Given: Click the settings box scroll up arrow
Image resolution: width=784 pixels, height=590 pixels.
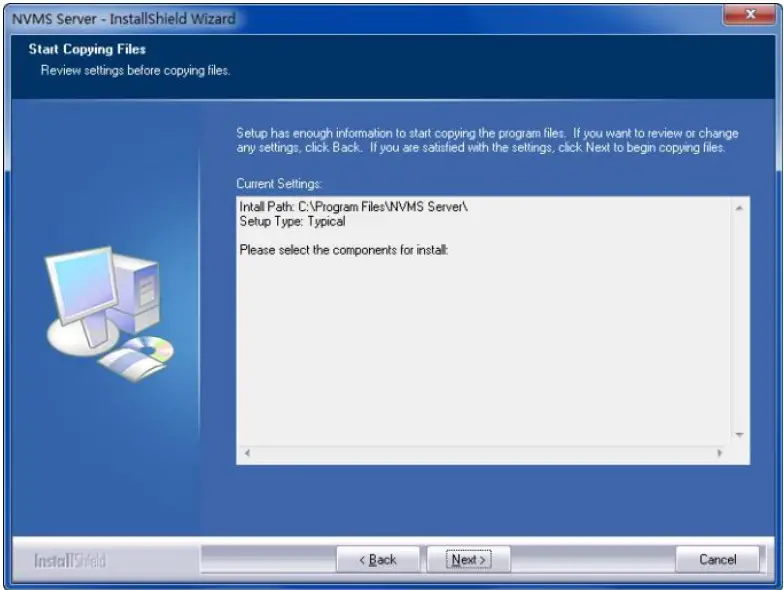Looking at the screenshot, I should tap(740, 208).
